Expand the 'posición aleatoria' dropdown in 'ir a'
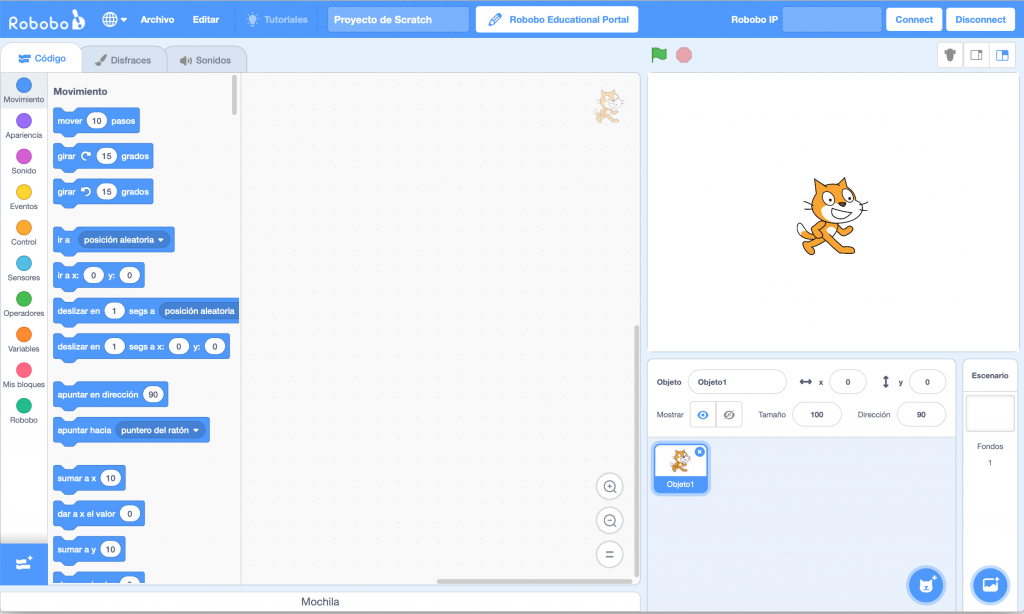The image size is (1024, 614). coord(160,240)
